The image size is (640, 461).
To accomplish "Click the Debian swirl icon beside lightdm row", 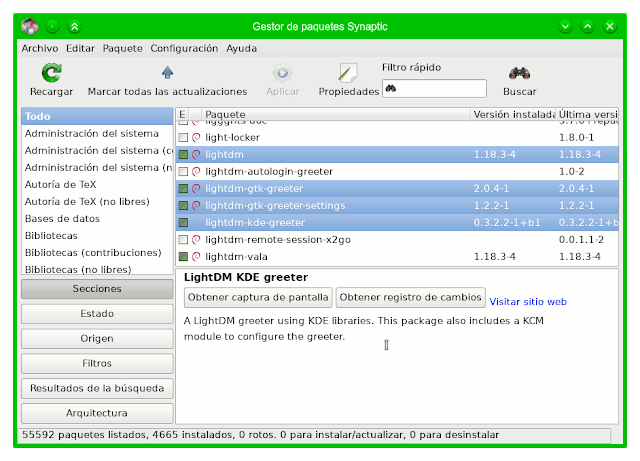I will click(x=196, y=154).
